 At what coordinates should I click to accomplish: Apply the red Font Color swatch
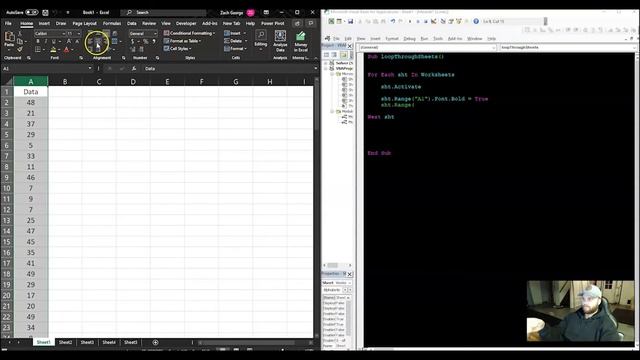(x=67, y=50)
